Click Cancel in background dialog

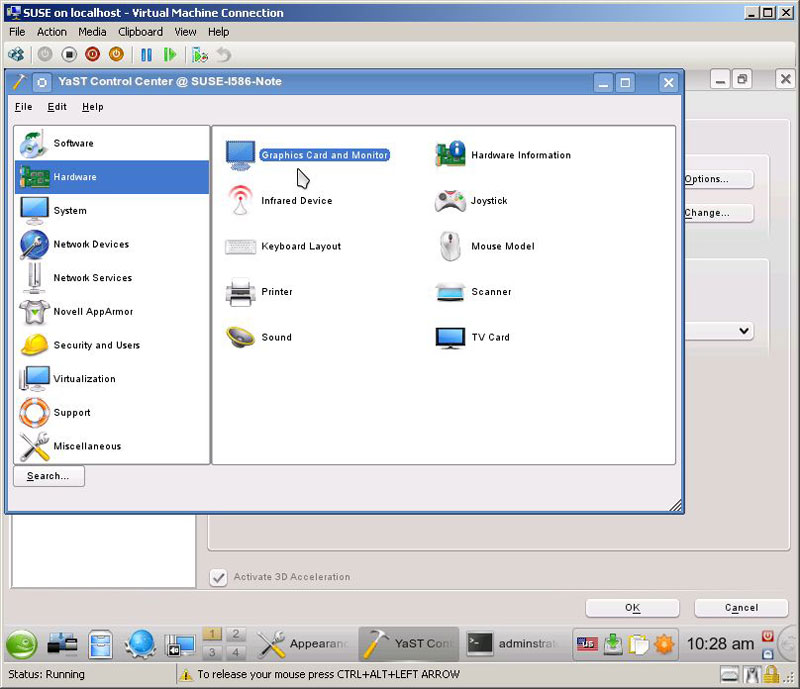coord(741,608)
